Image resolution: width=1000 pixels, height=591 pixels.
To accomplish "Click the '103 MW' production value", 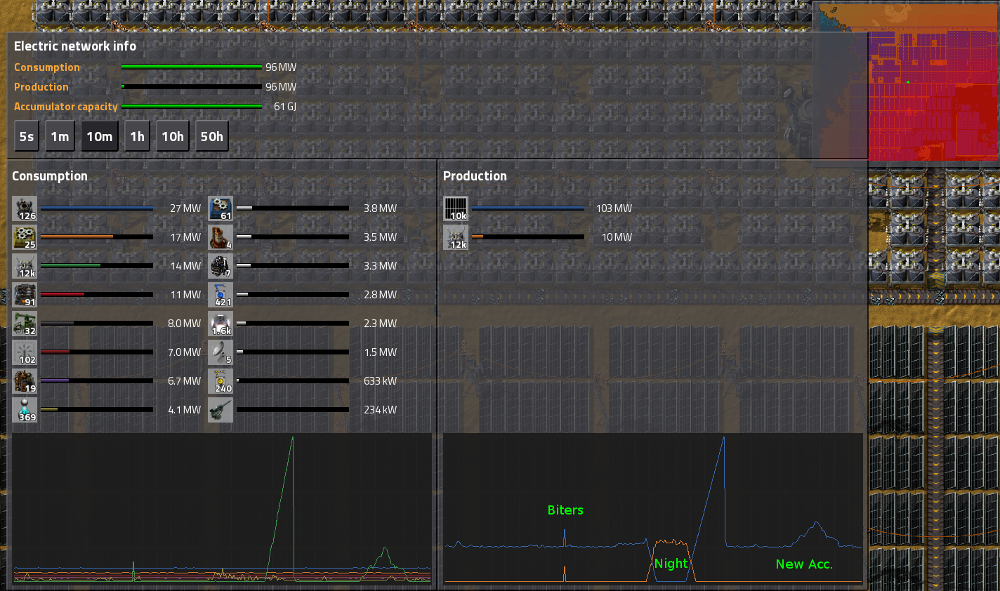I will click(614, 208).
